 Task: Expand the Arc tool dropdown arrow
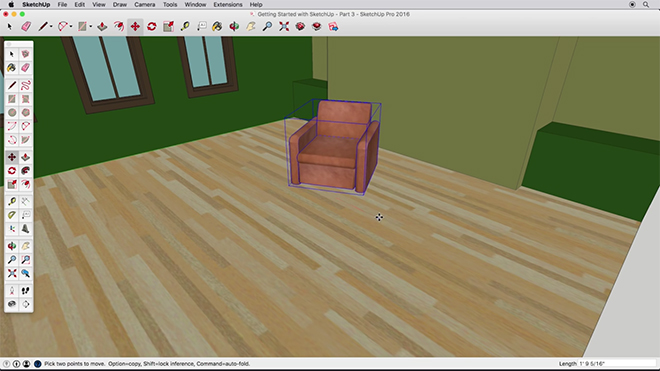[x=71, y=27]
